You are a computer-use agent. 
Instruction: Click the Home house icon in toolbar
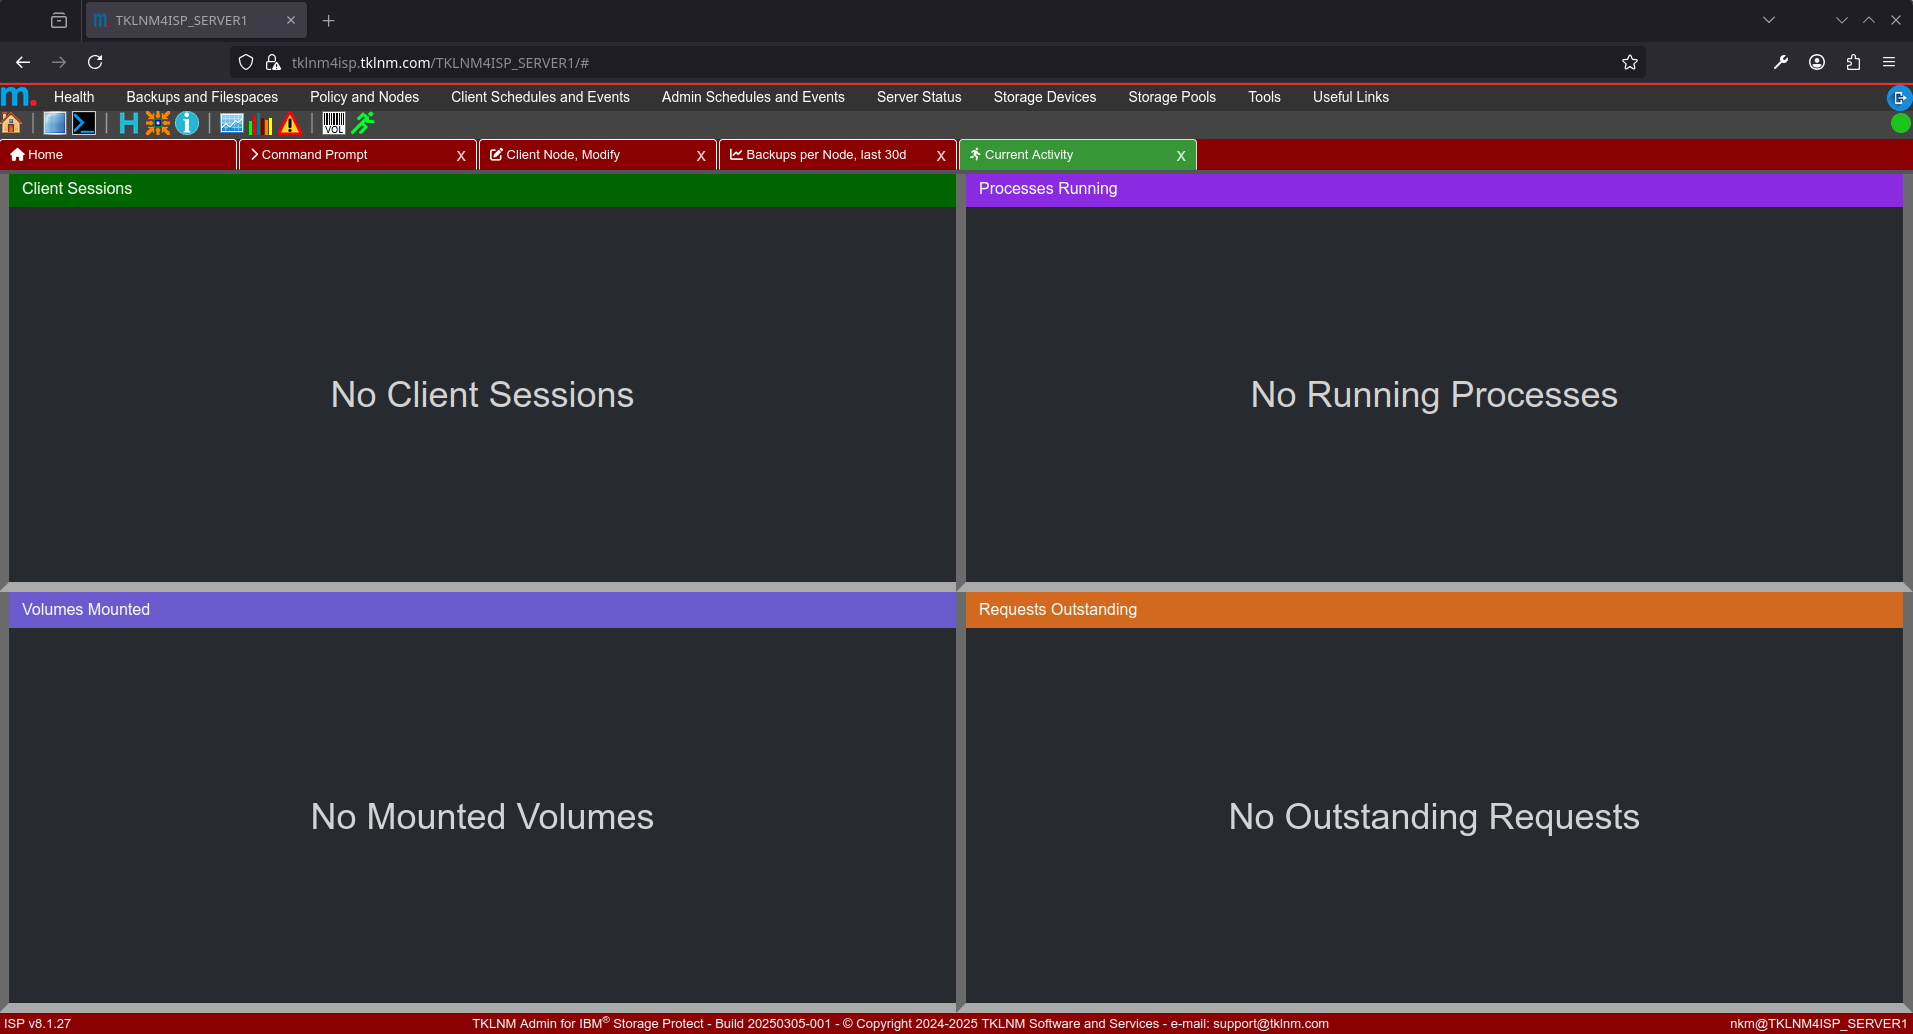[12, 123]
